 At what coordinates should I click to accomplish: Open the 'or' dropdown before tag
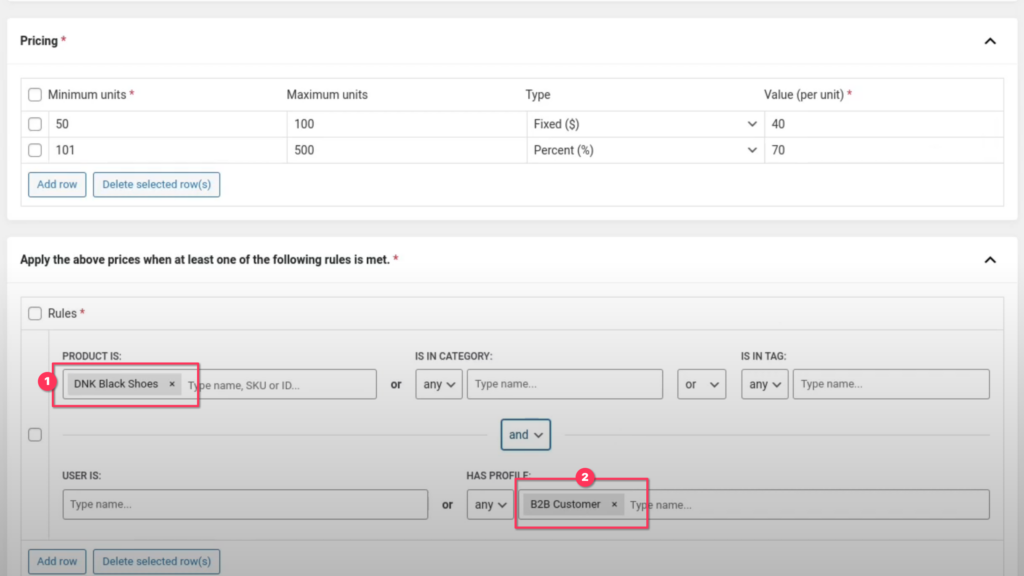coord(701,384)
